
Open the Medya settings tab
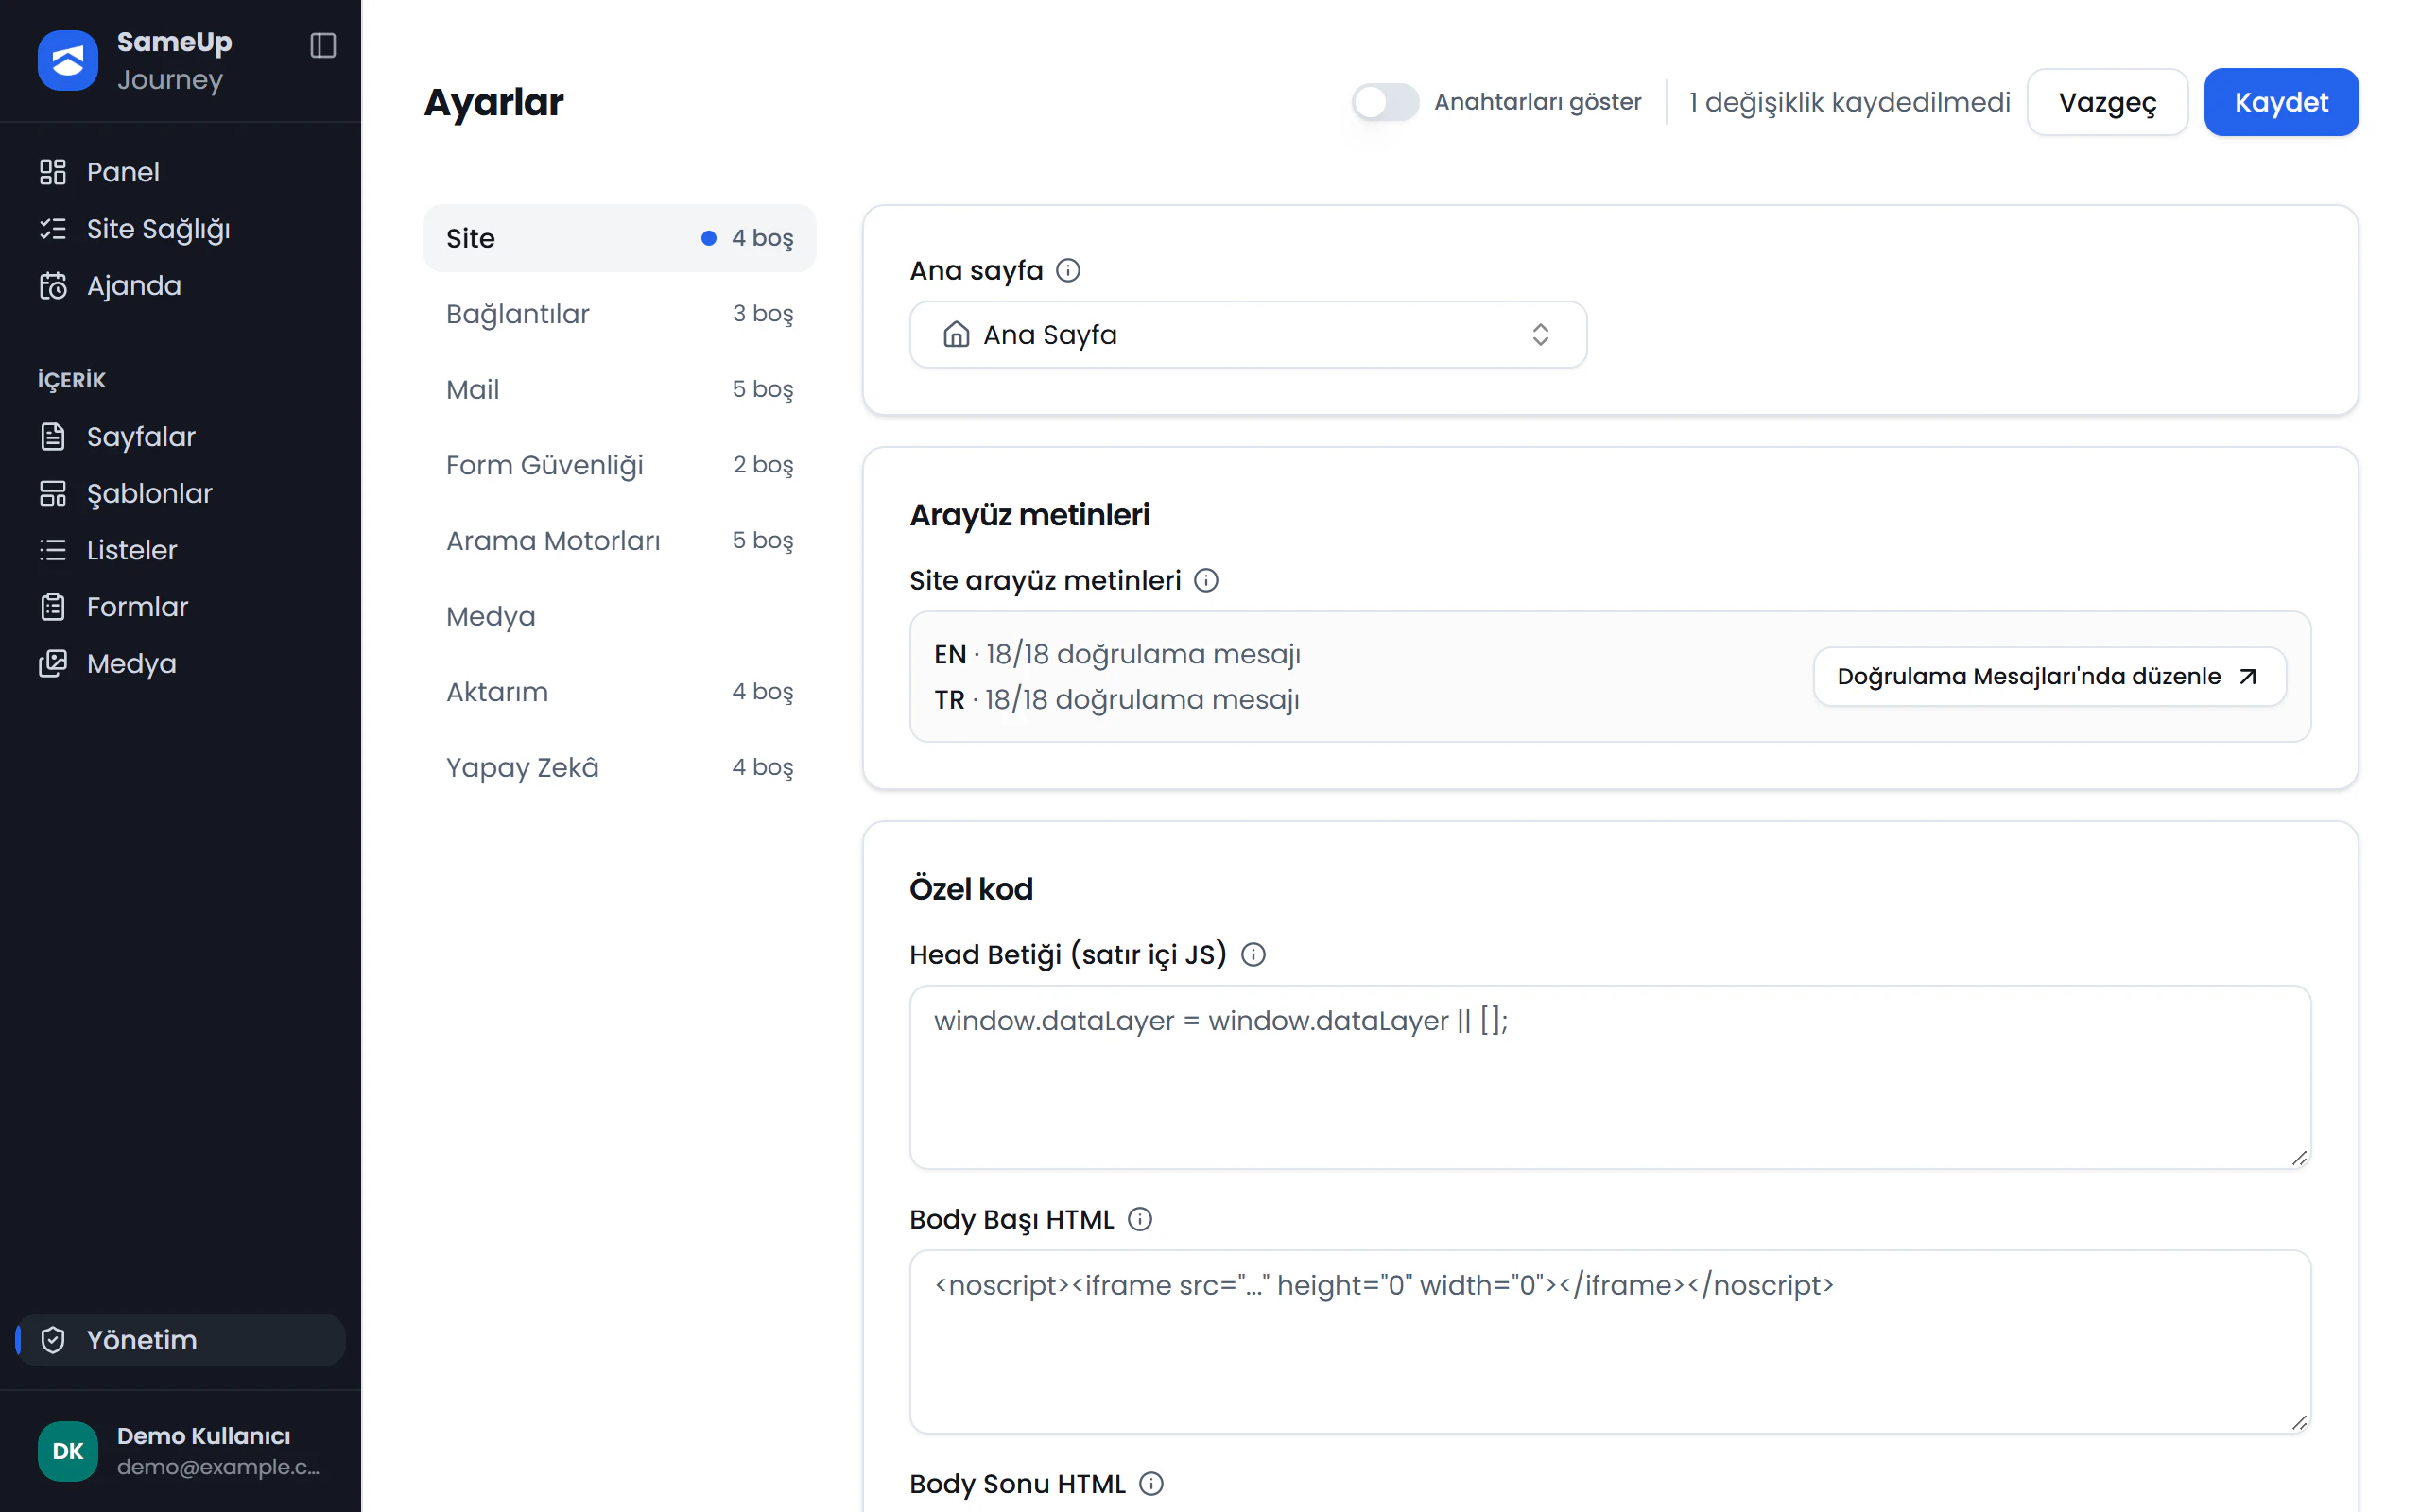[x=619, y=616]
